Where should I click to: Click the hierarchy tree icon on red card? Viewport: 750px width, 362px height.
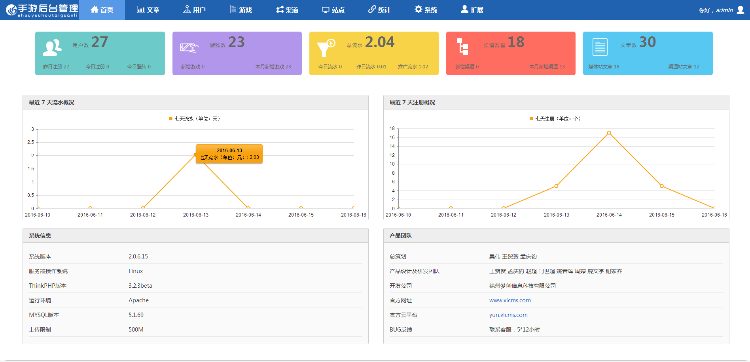(x=462, y=47)
